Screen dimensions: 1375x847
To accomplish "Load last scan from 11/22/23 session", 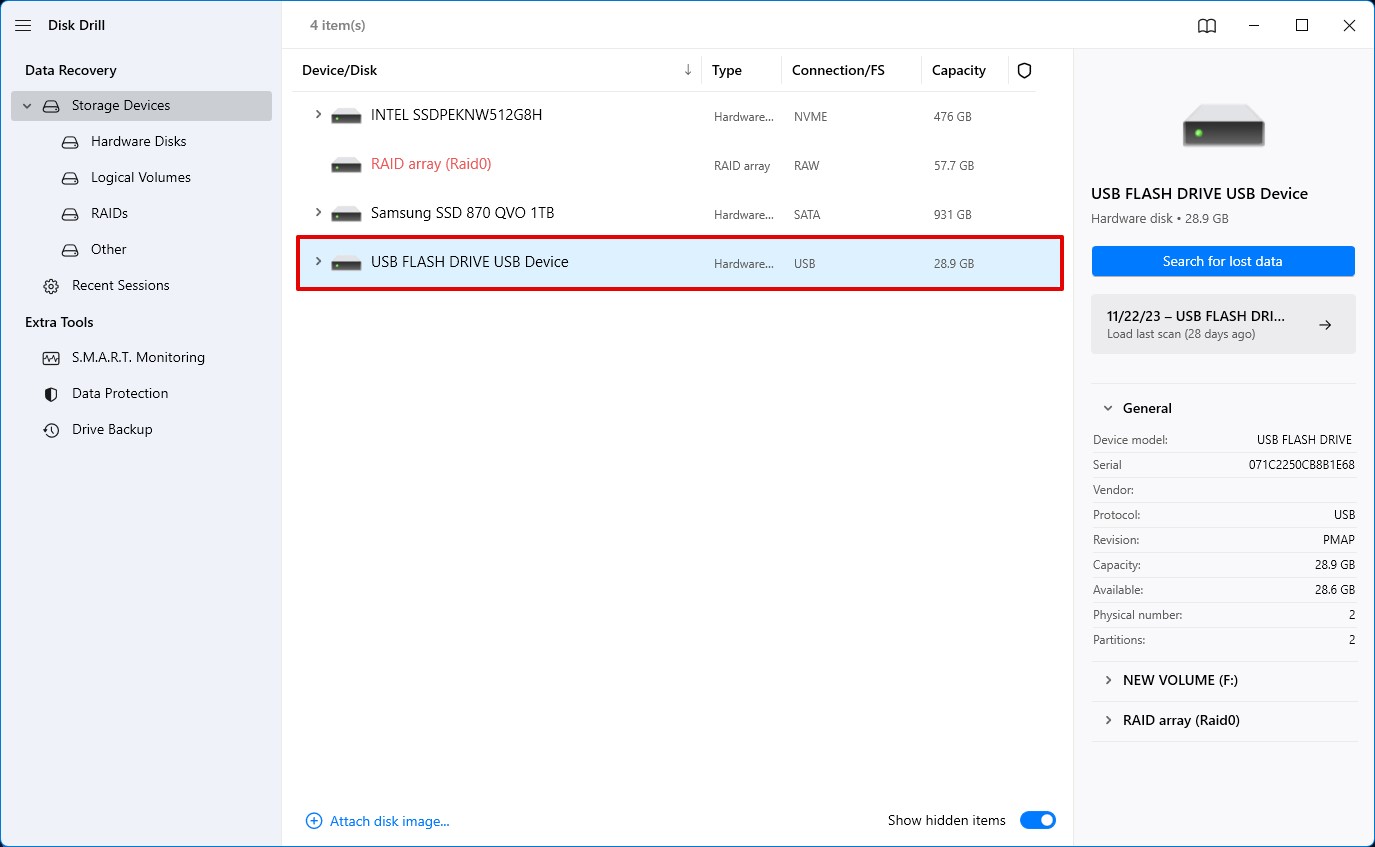I will pos(1223,324).
